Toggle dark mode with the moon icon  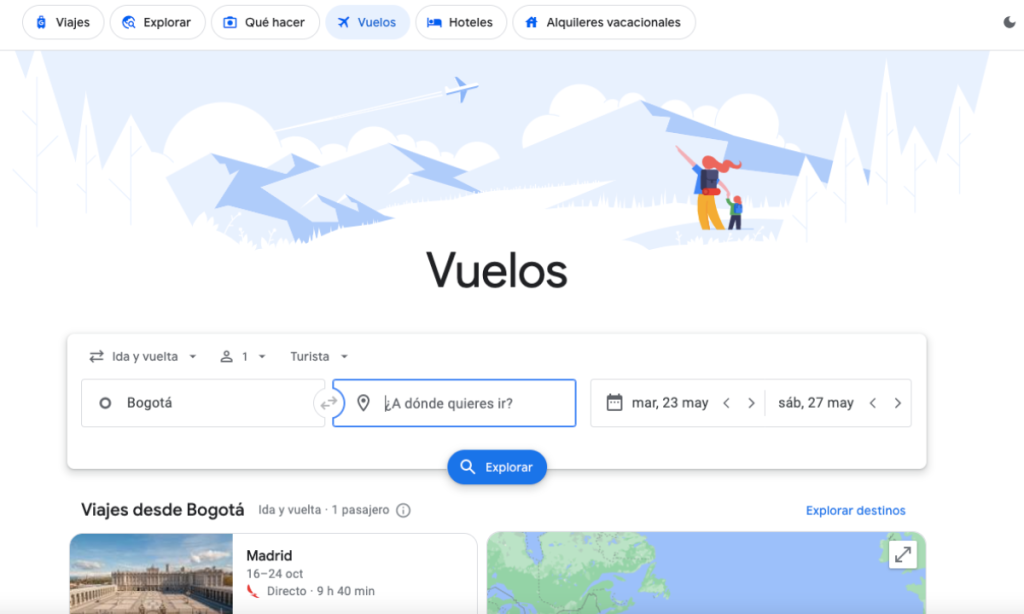(x=1009, y=22)
